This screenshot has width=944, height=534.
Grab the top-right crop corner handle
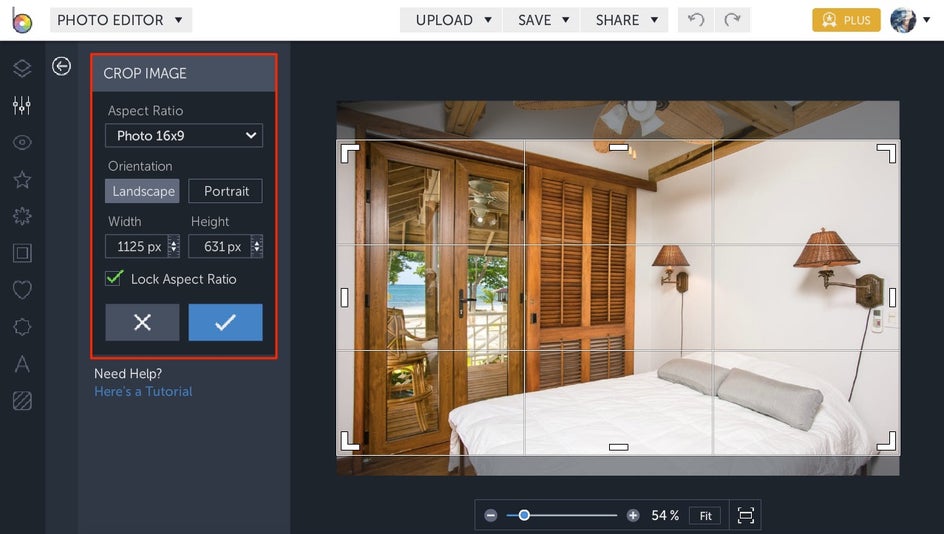(x=886, y=154)
